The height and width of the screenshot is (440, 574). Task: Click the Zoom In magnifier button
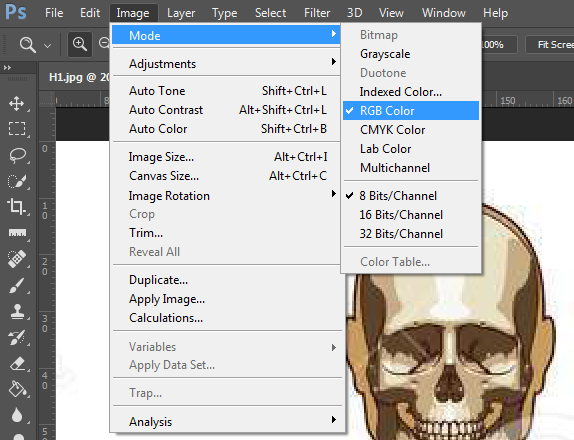[80, 44]
